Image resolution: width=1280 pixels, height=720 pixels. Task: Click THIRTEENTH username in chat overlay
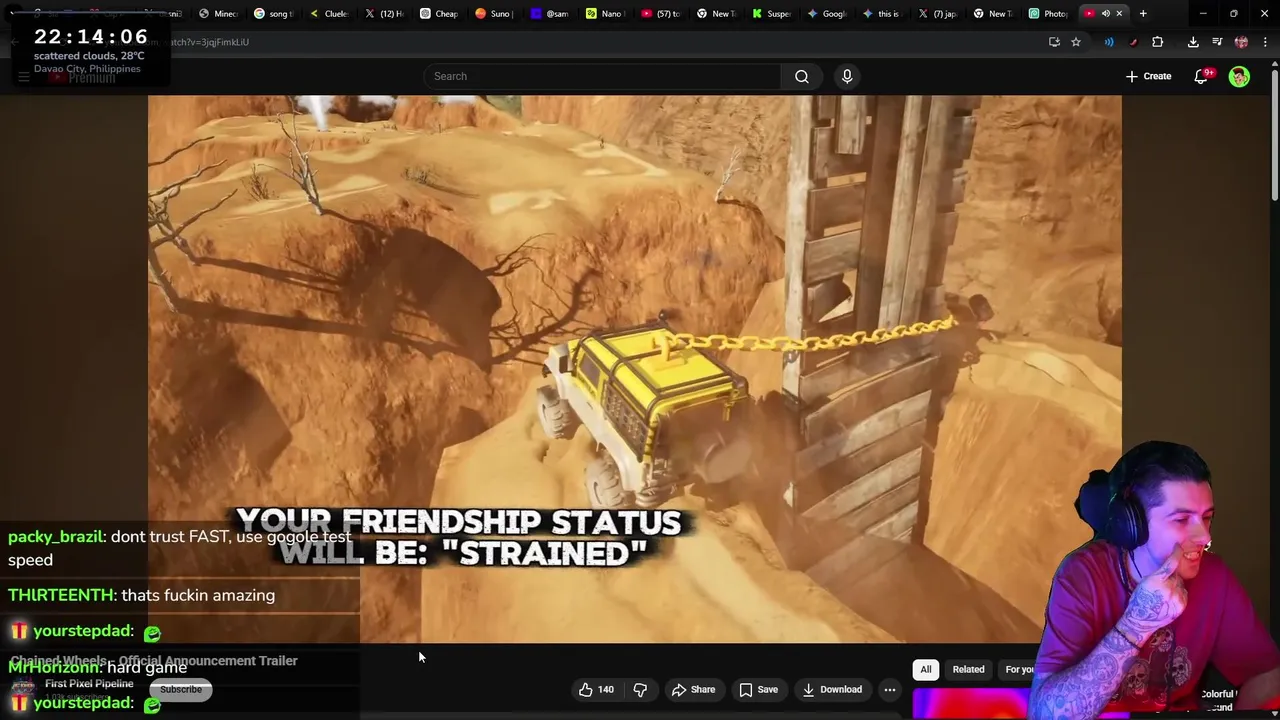coord(60,595)
